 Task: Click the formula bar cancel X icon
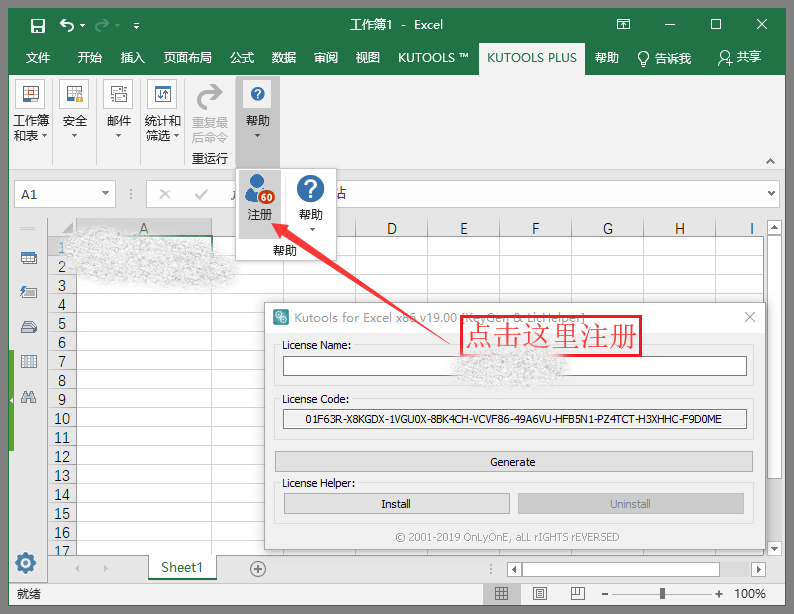(165, 194)
